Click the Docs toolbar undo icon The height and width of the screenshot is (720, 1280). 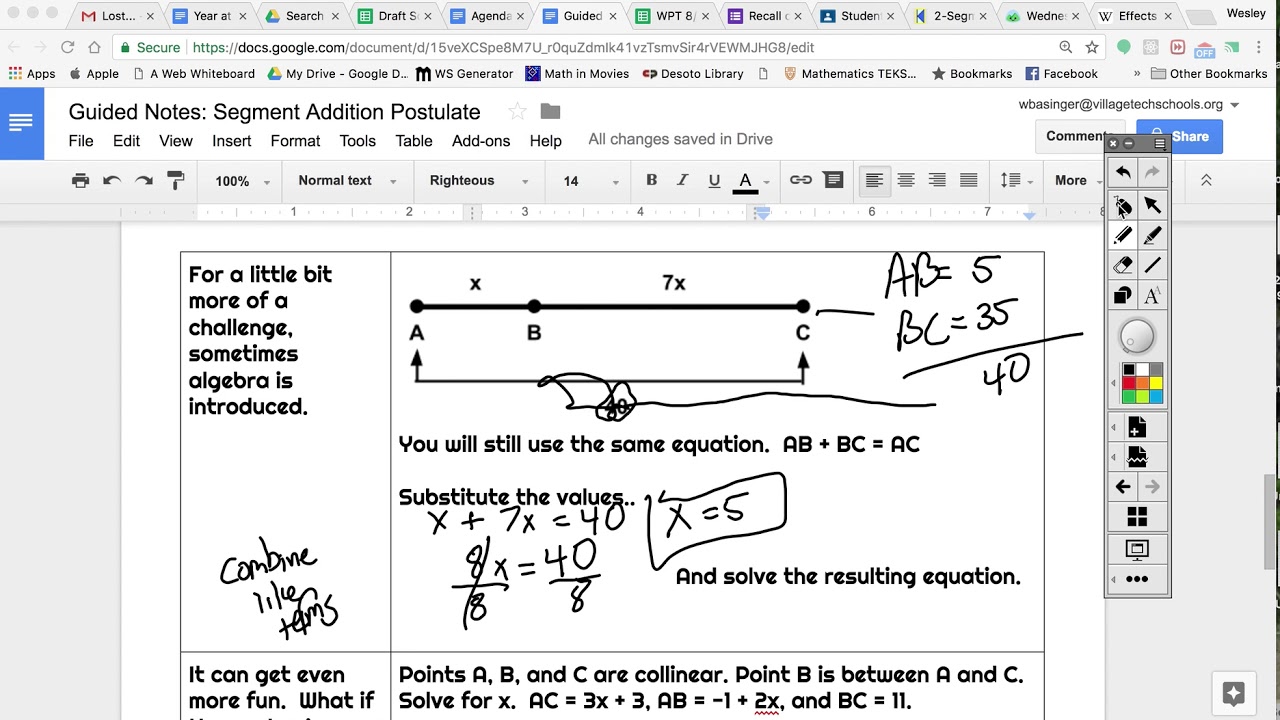[112, 181]
